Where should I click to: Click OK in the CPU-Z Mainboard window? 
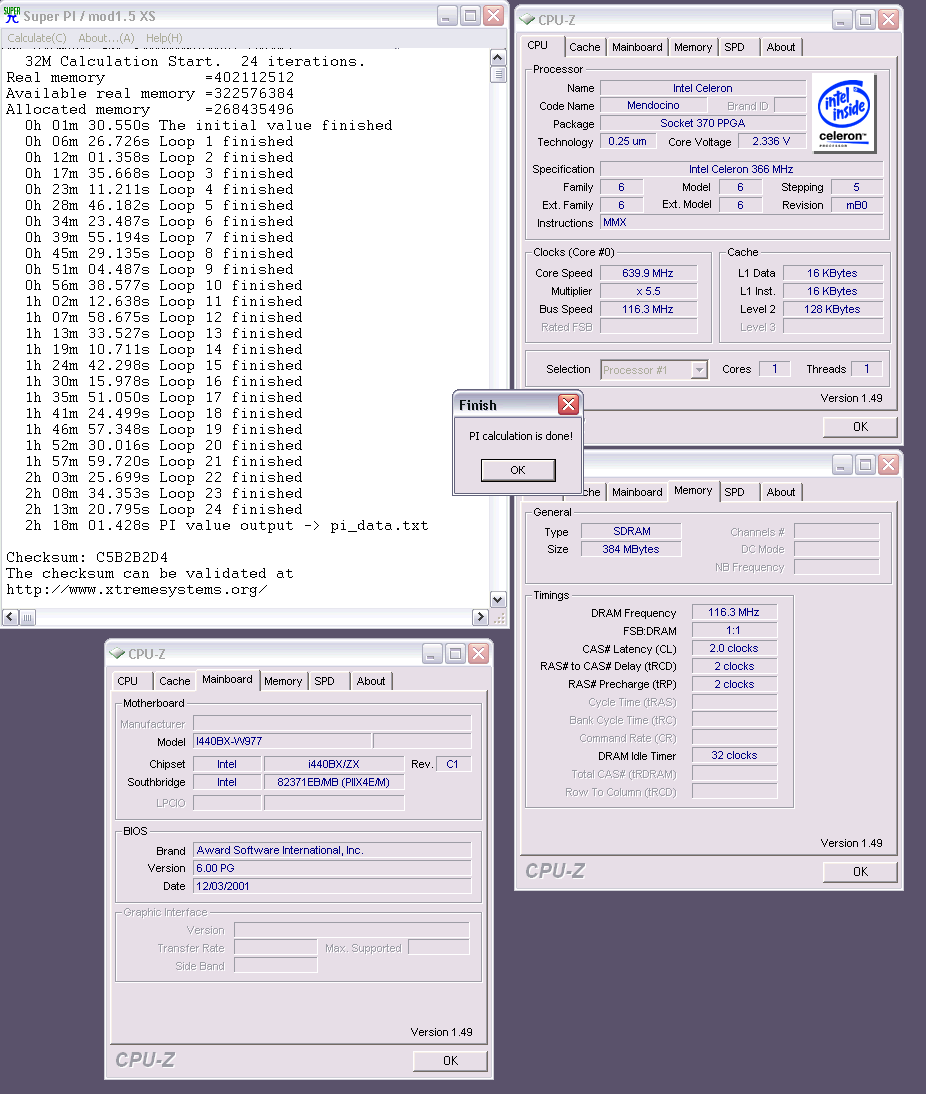click(x=450, y=1061)
